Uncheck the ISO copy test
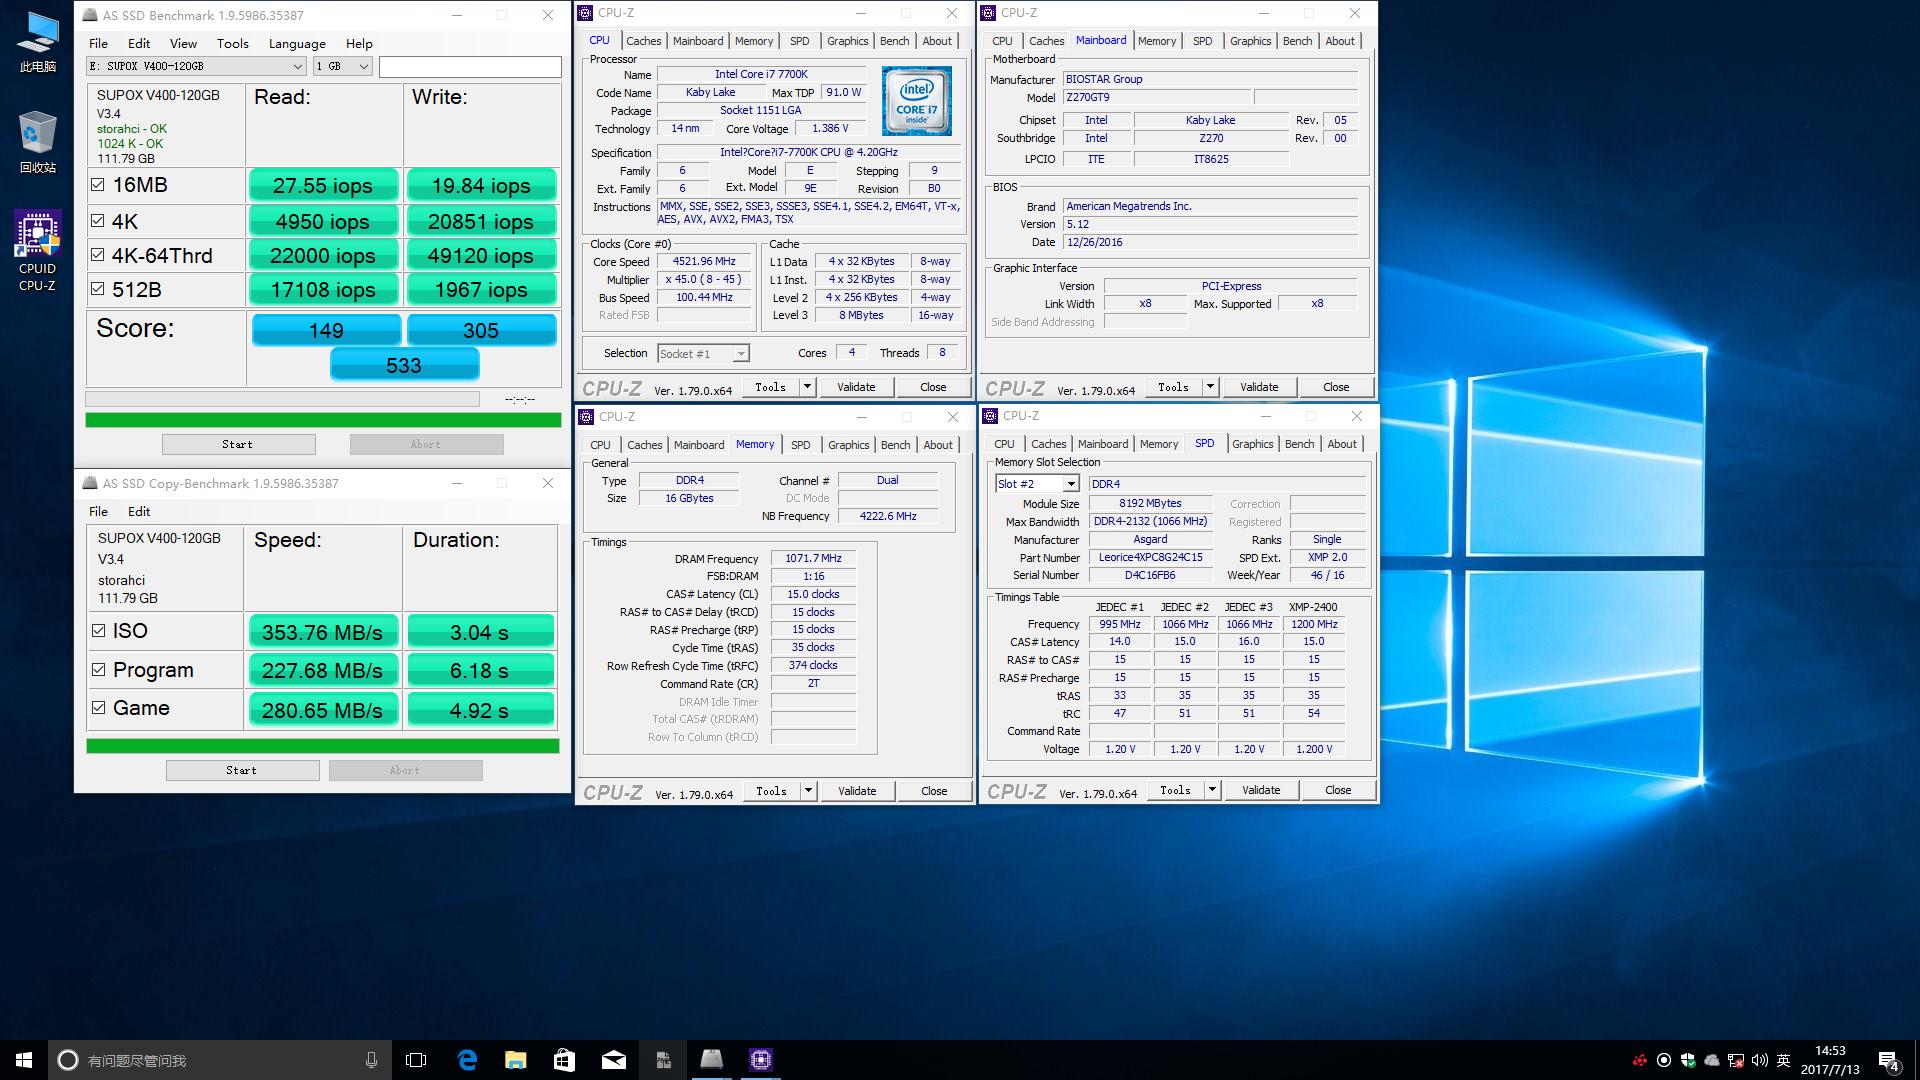 coord(98,631)
